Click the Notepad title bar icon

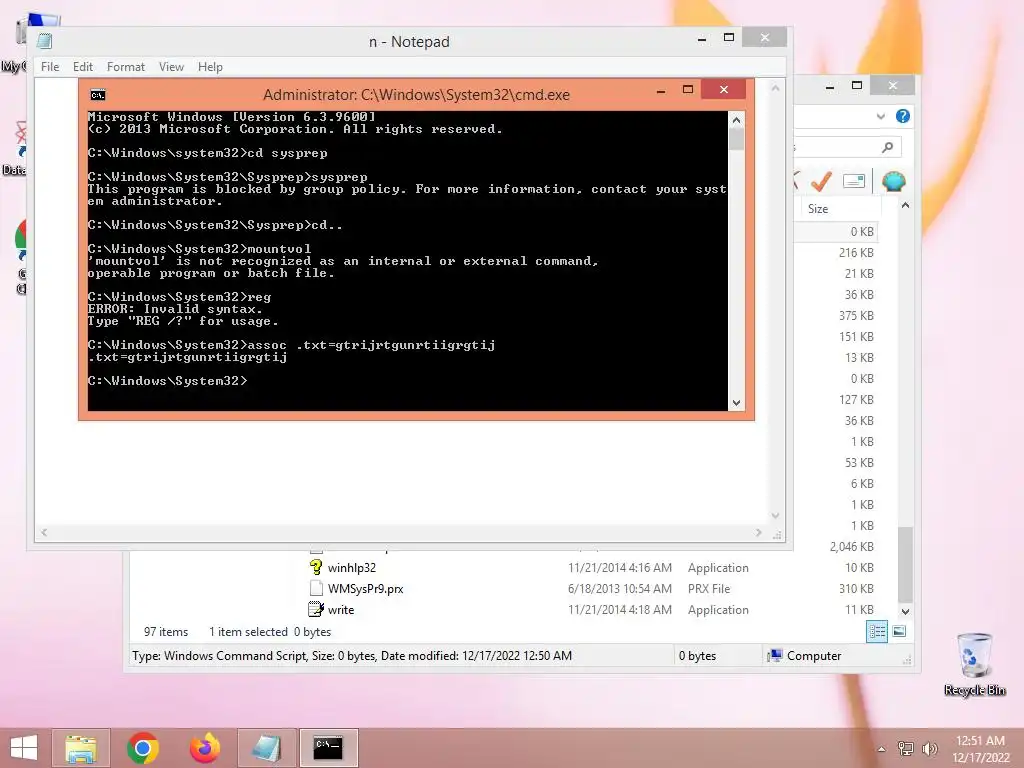click(x=44, y=41)
